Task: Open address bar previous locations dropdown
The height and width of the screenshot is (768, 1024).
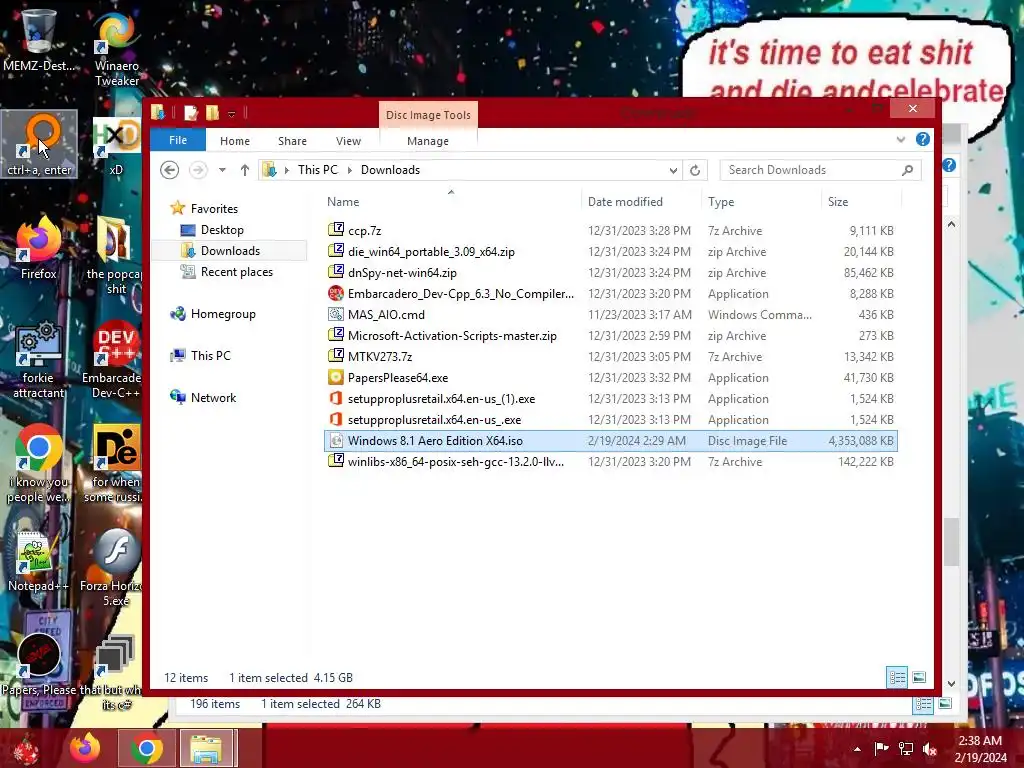Action: coord(673,170)
